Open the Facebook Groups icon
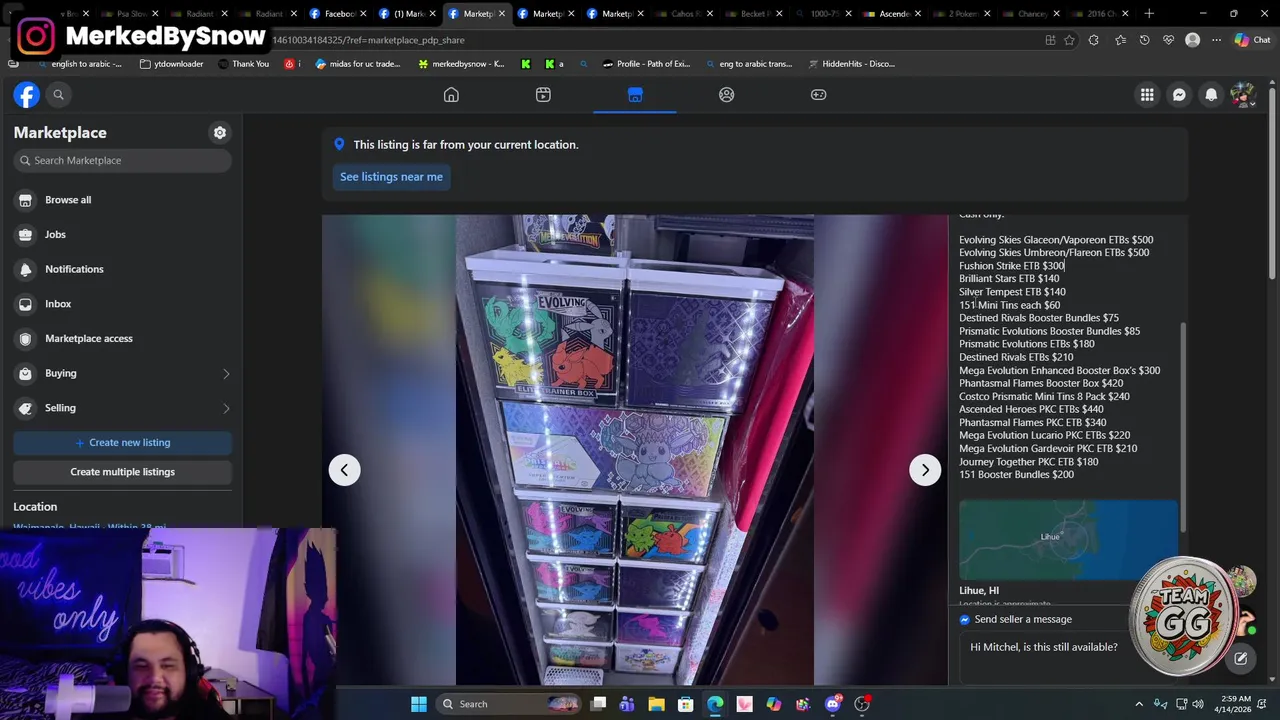This screenshot has width=1280, height=720. pos(727,95)
